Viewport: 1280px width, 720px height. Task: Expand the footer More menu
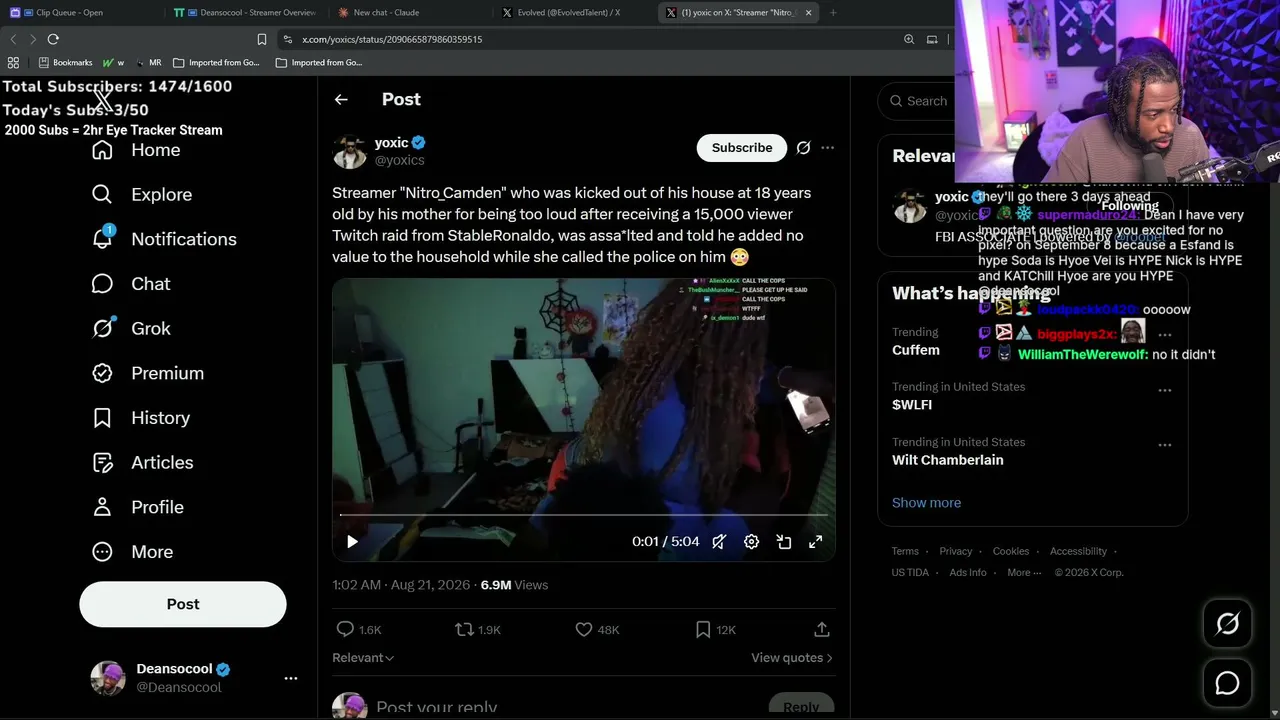[1024, 572]
